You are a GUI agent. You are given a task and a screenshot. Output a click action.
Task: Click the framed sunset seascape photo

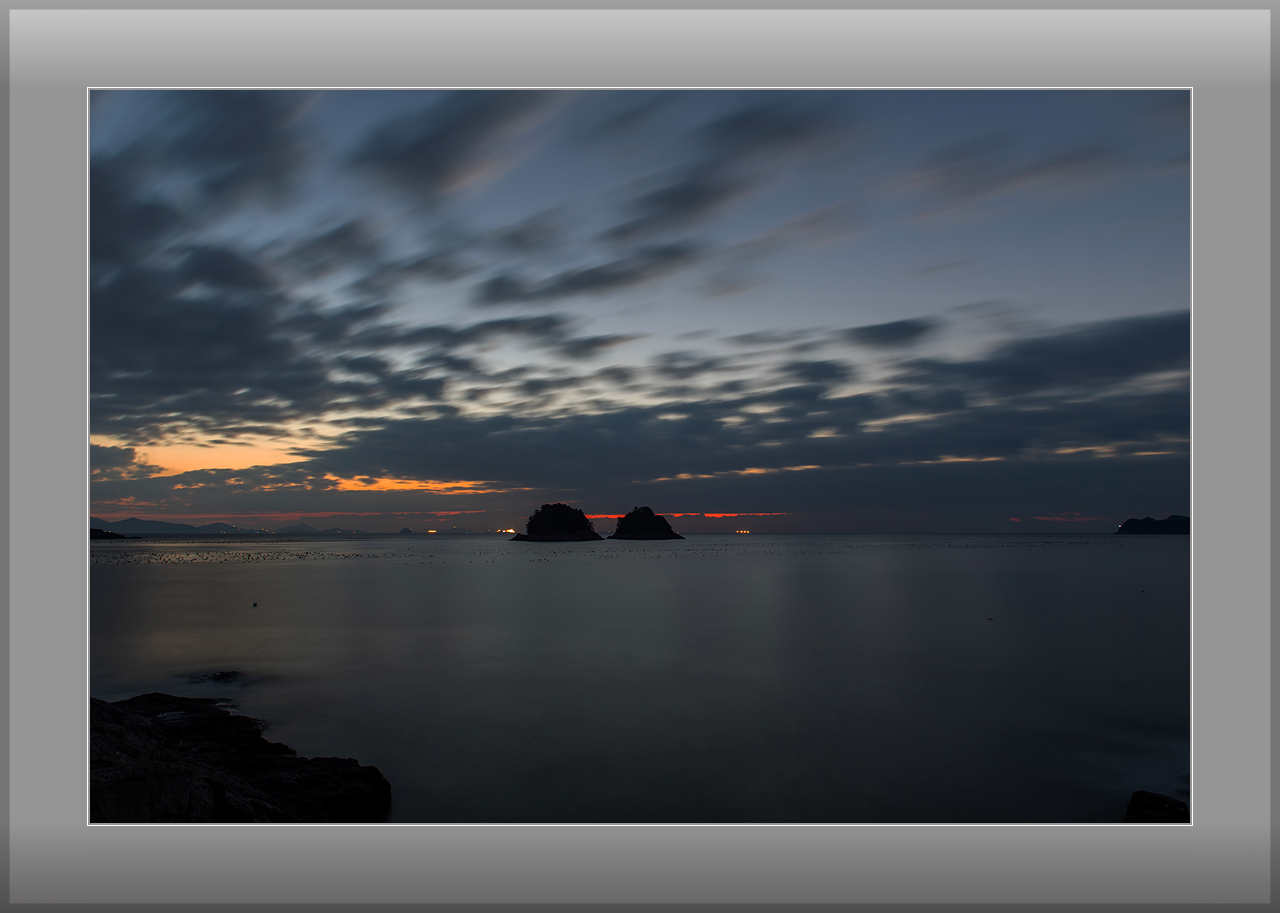(640, 456)
